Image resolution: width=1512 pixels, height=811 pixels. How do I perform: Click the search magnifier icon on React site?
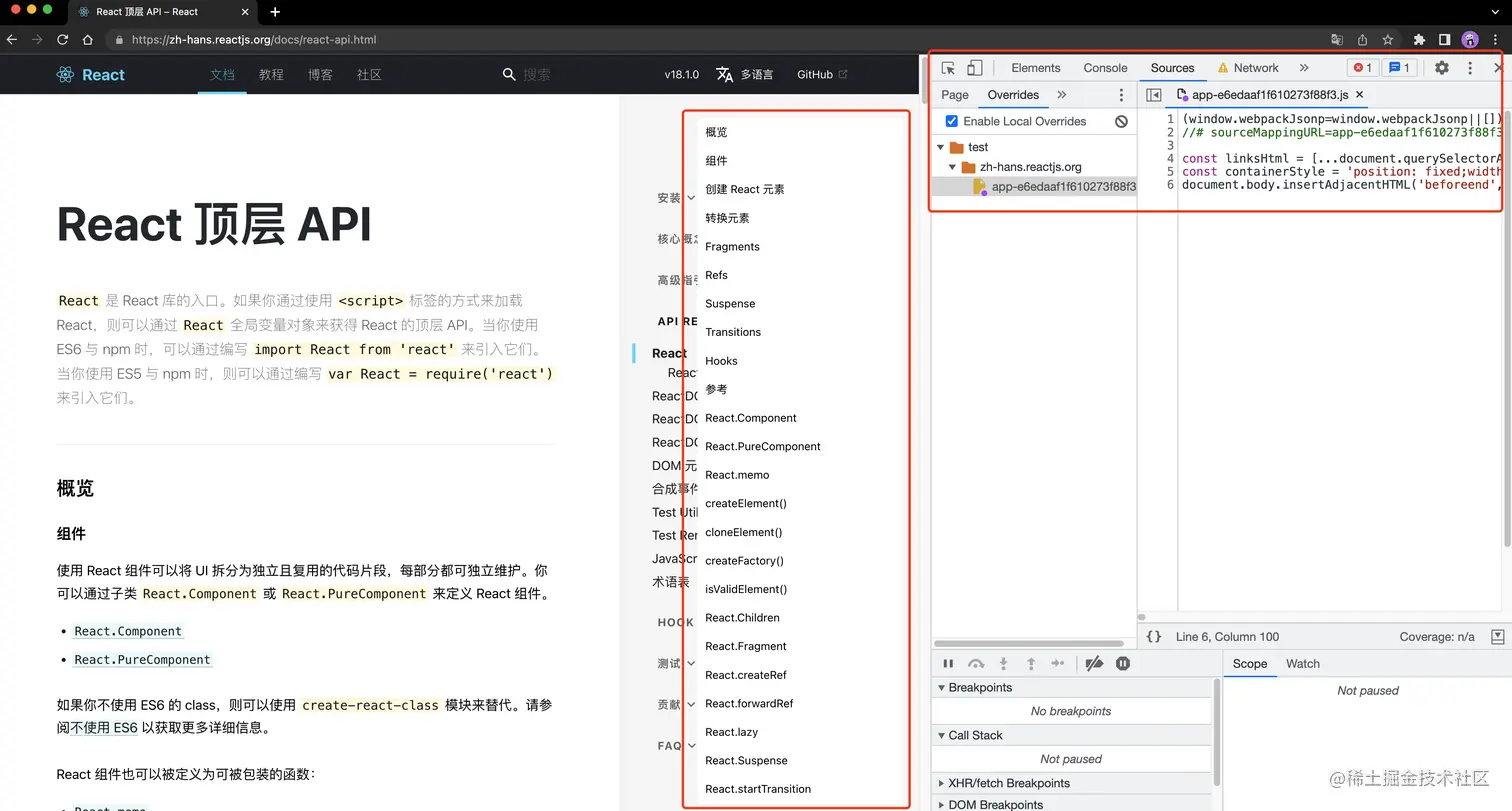[509, 74]
